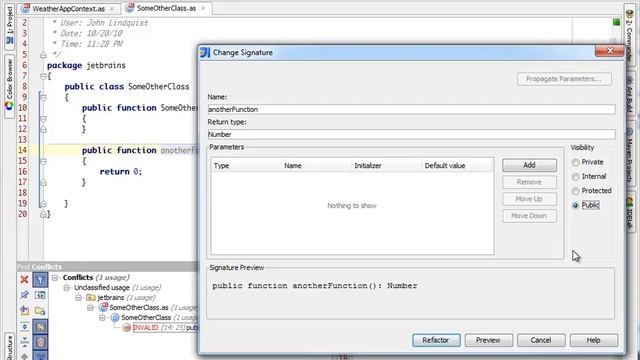Click the expand all icon in Find panel
This screenshot has width=640, height=360.
click(24, 327)
